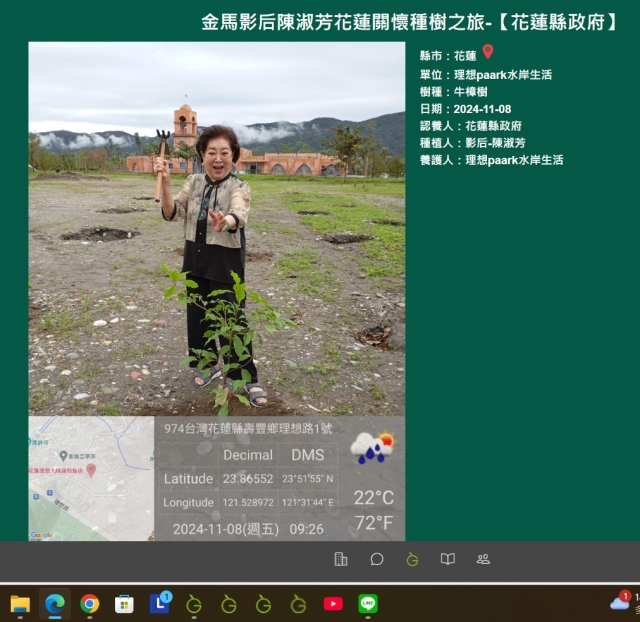This screenshot has width=640, height=622.
Task: Open the LINE app from the taskbar
Action: click(x=368, y=604)
